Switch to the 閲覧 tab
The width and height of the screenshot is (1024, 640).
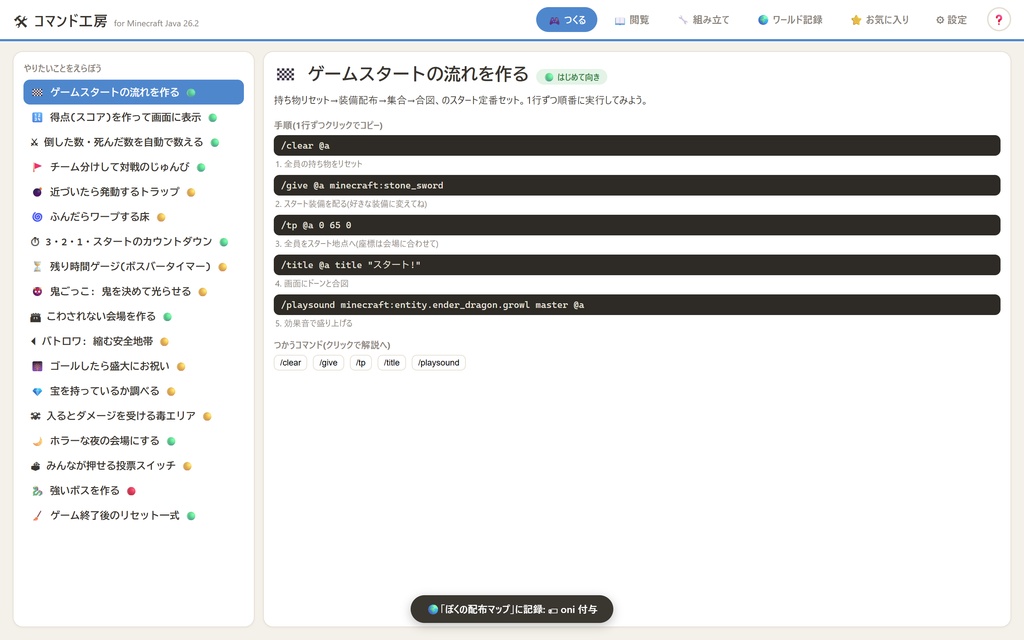(x=632, y=20)
